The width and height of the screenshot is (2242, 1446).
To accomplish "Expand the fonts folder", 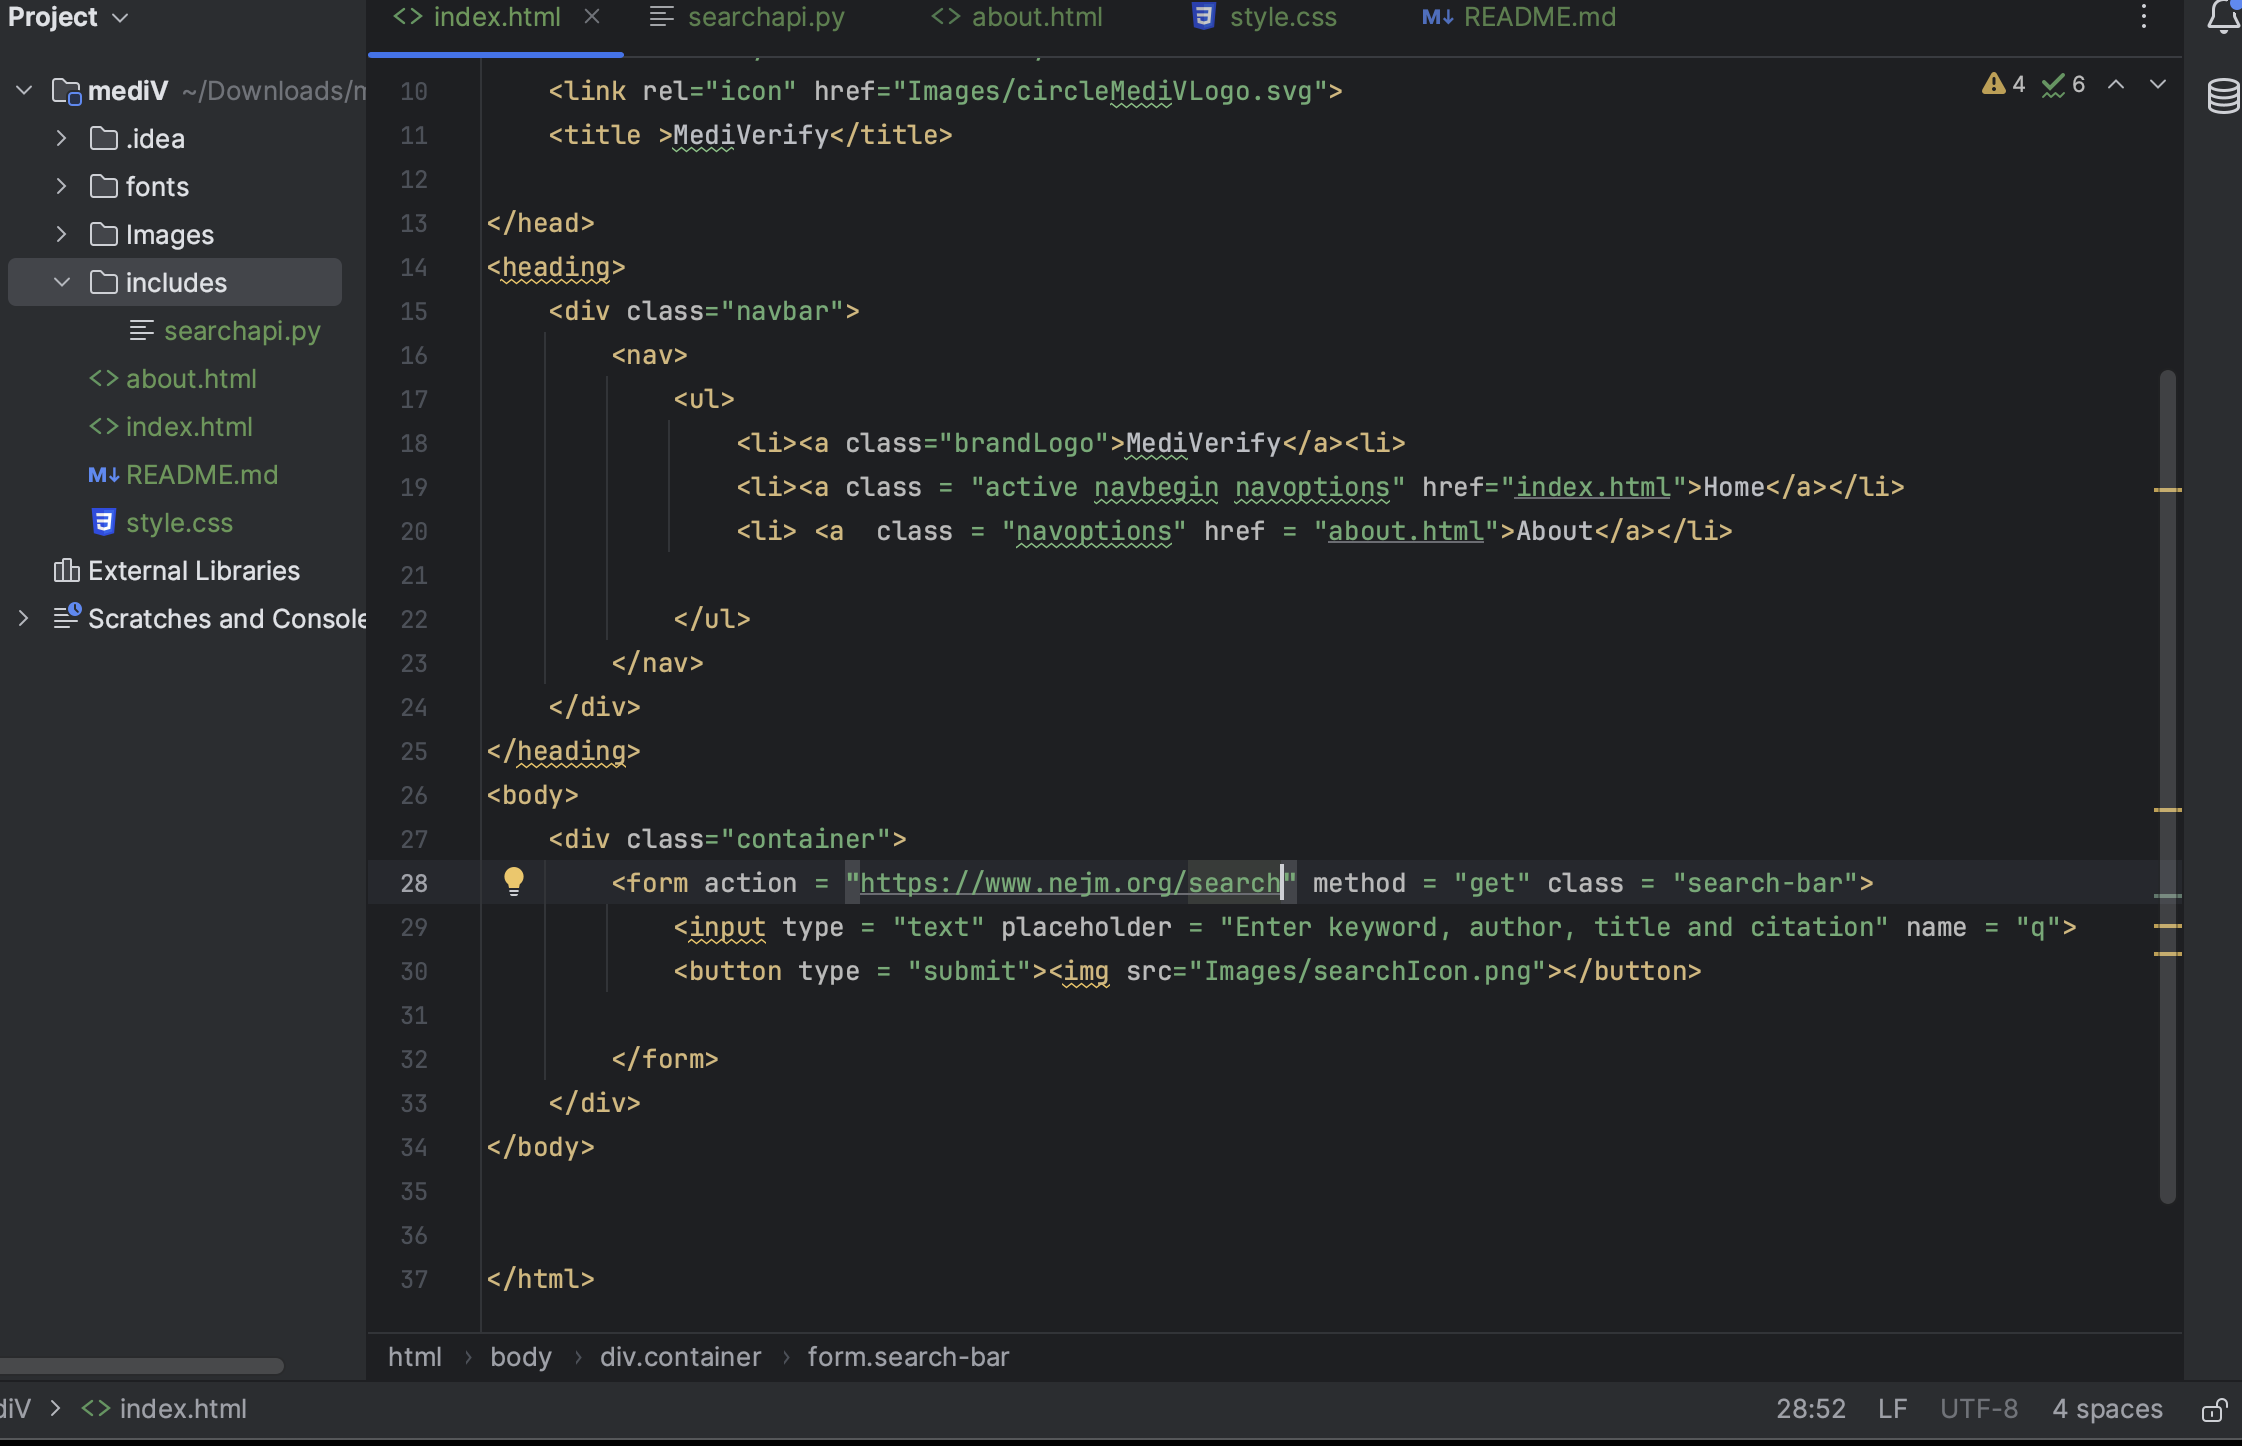I will (x=62, y=187).
